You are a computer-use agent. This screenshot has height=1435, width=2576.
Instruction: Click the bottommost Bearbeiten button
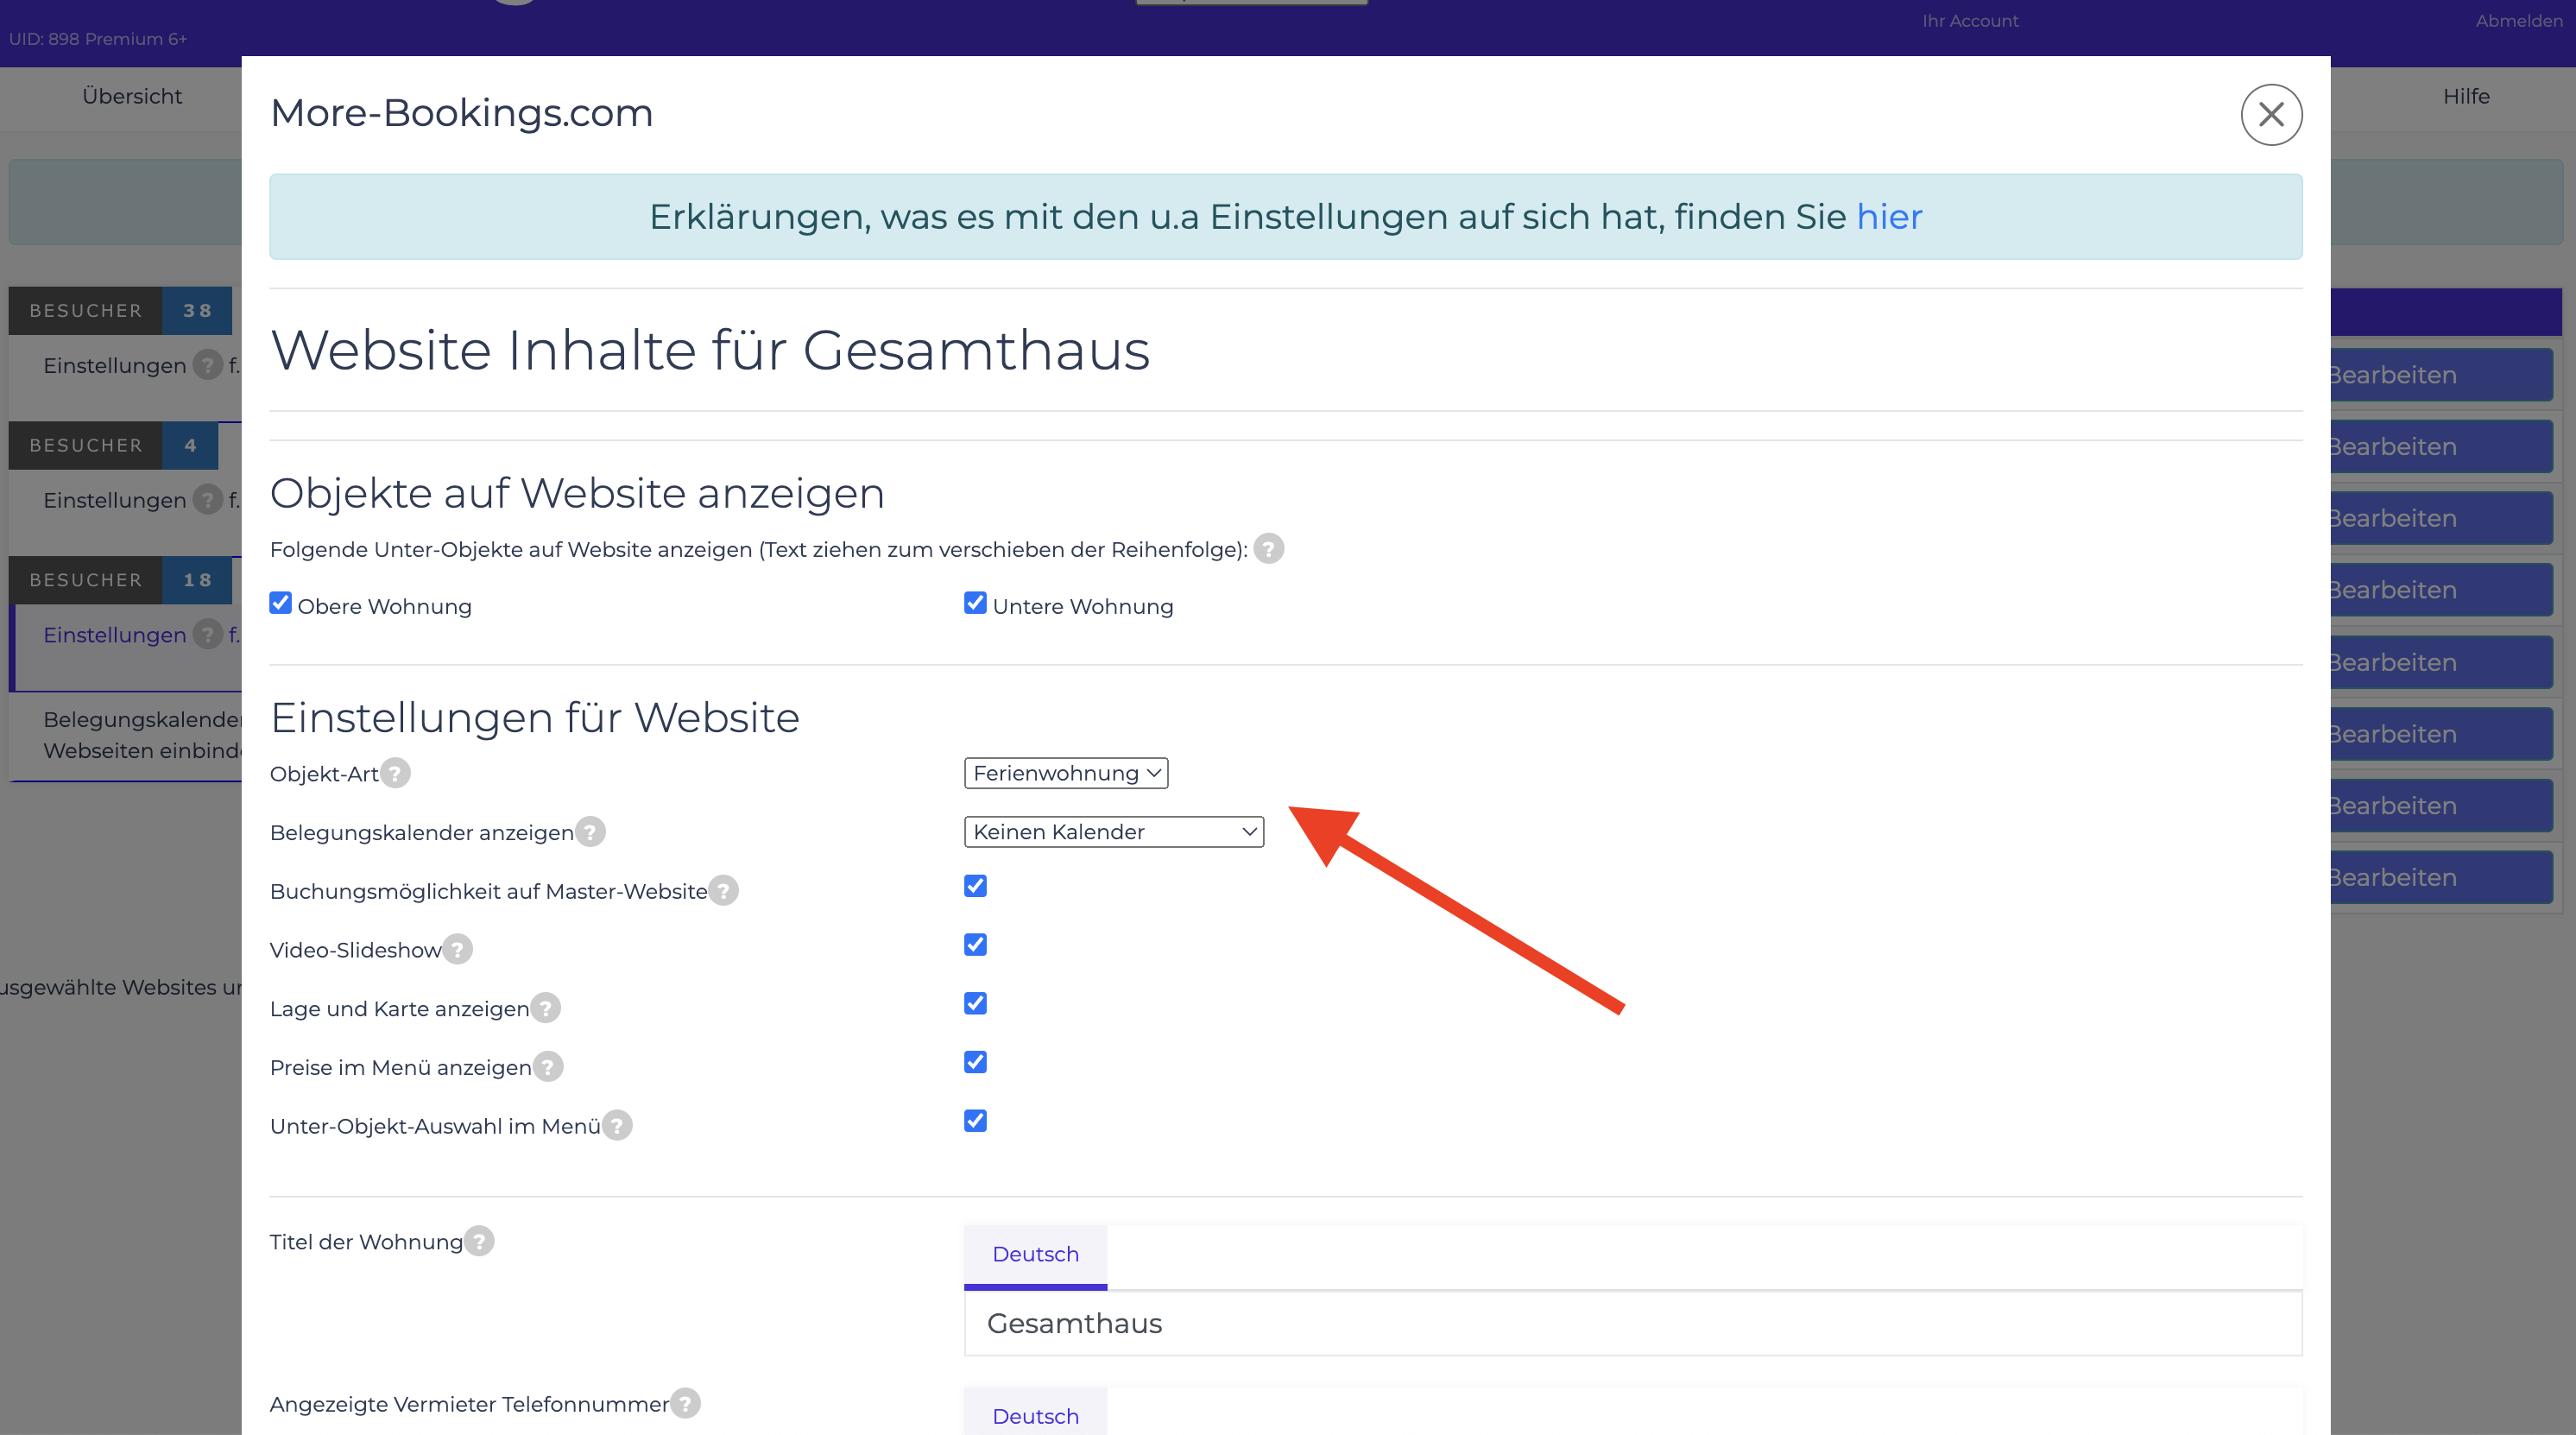tap(2441, 877)
